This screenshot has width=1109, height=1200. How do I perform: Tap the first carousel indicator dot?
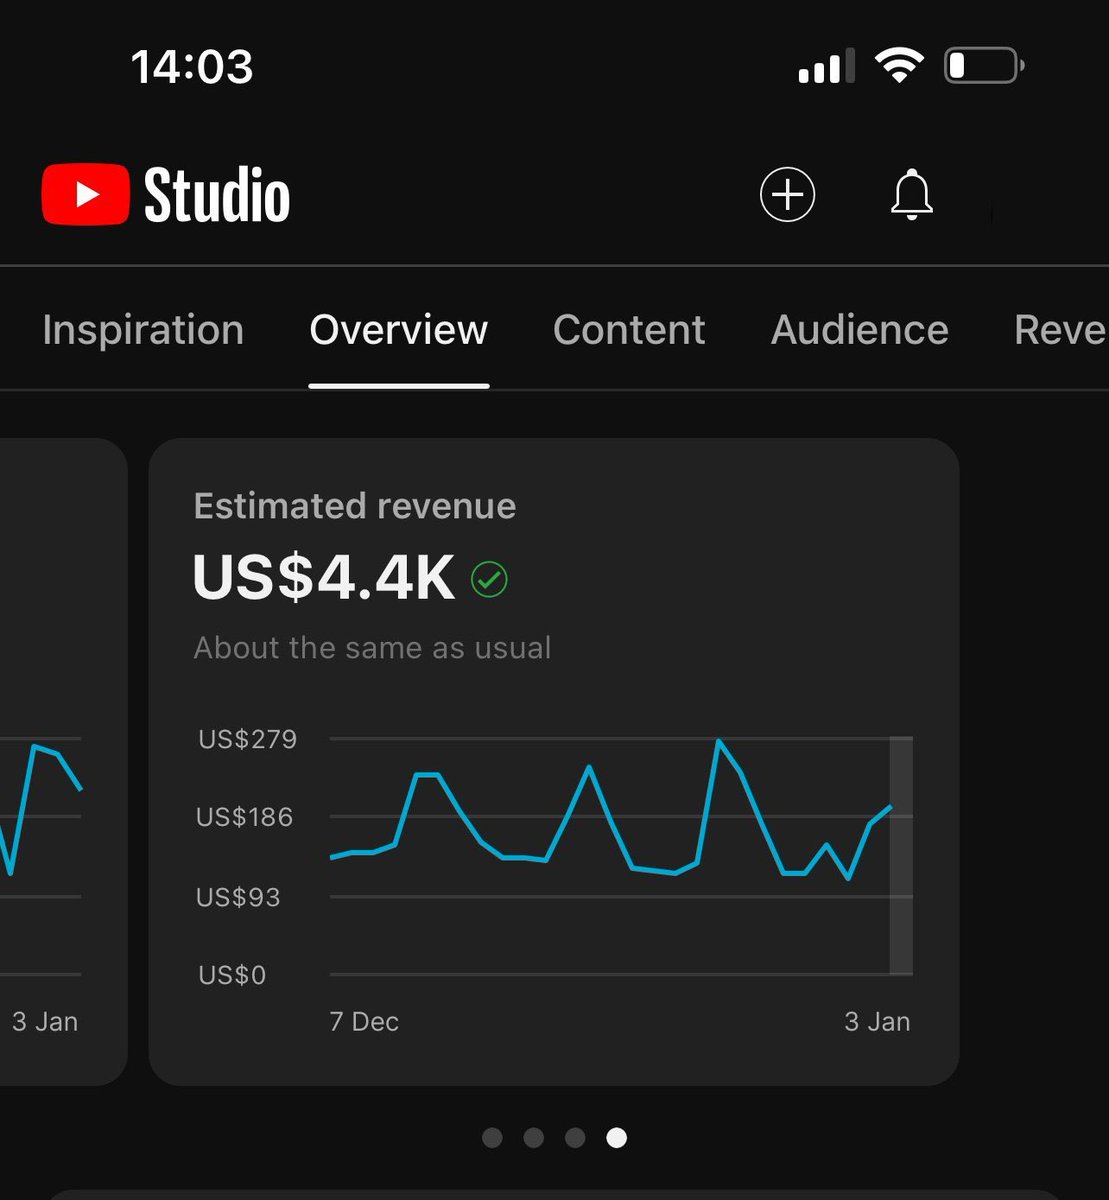coord(492,1138)
